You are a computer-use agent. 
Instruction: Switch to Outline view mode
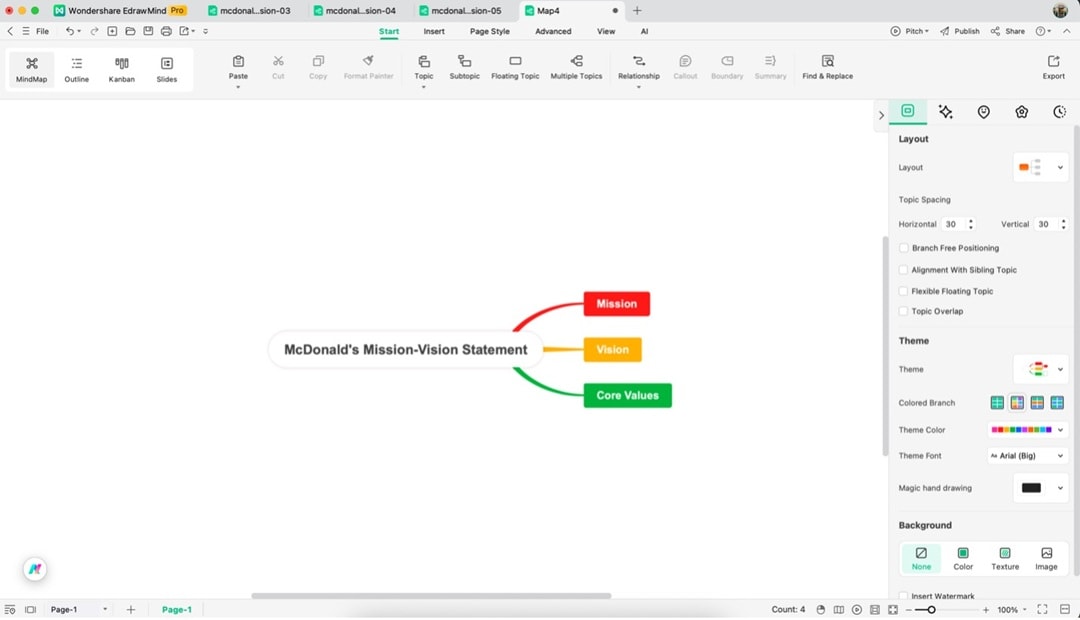coord(76,70)
